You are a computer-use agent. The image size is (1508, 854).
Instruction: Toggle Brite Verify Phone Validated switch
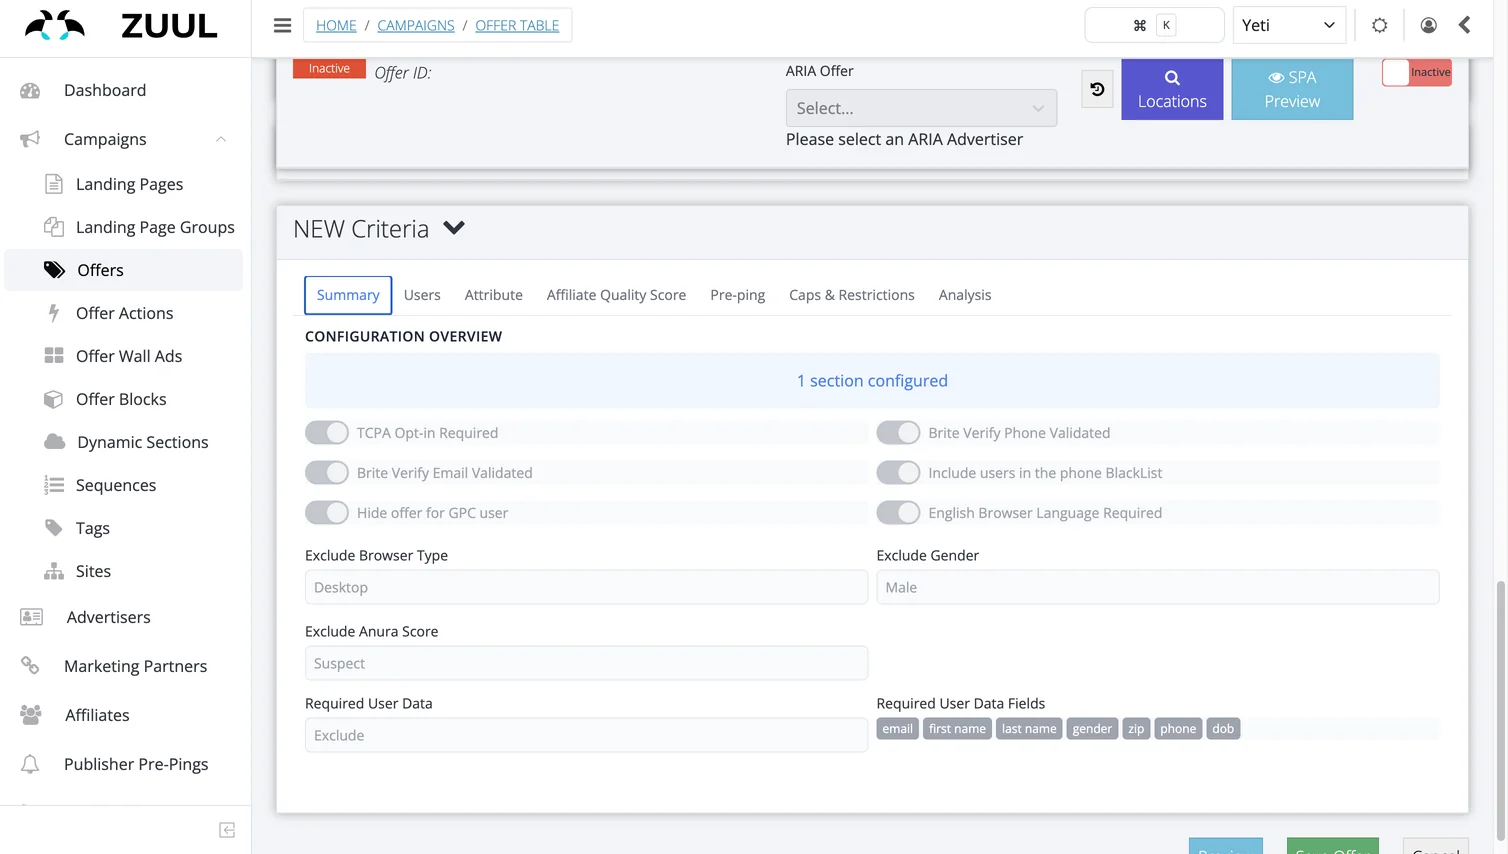898,433
